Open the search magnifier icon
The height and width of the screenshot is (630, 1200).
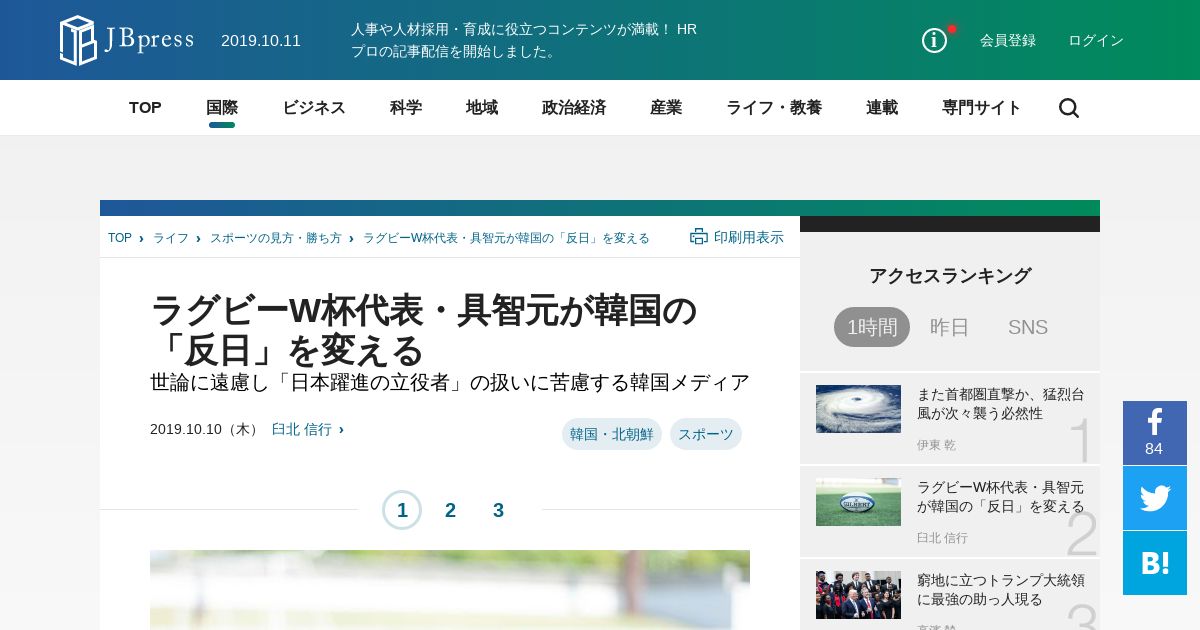click(1069, 108)
